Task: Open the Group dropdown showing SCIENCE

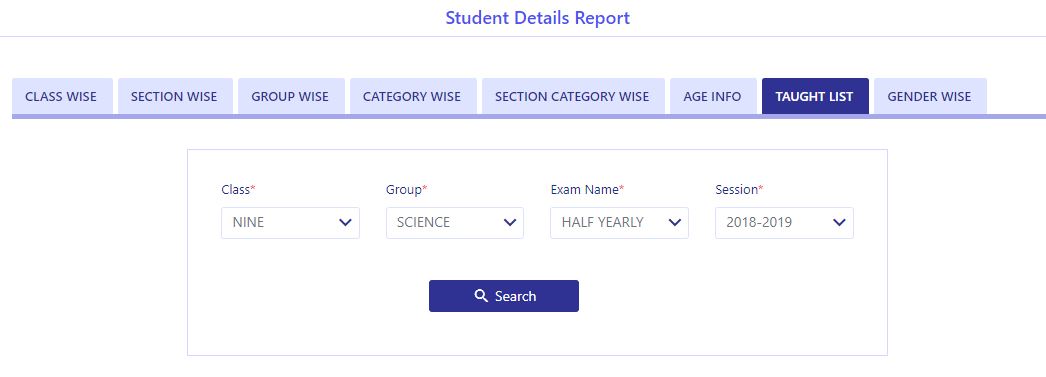Action: click(455, 223)
